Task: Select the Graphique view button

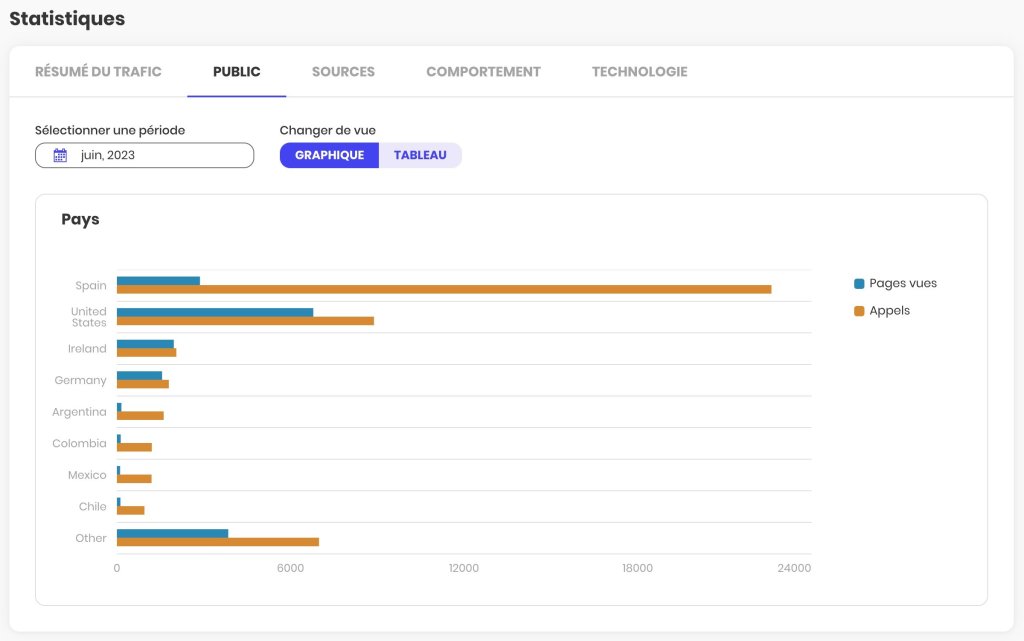Action: pyautogui.click(x=329, y=155)
